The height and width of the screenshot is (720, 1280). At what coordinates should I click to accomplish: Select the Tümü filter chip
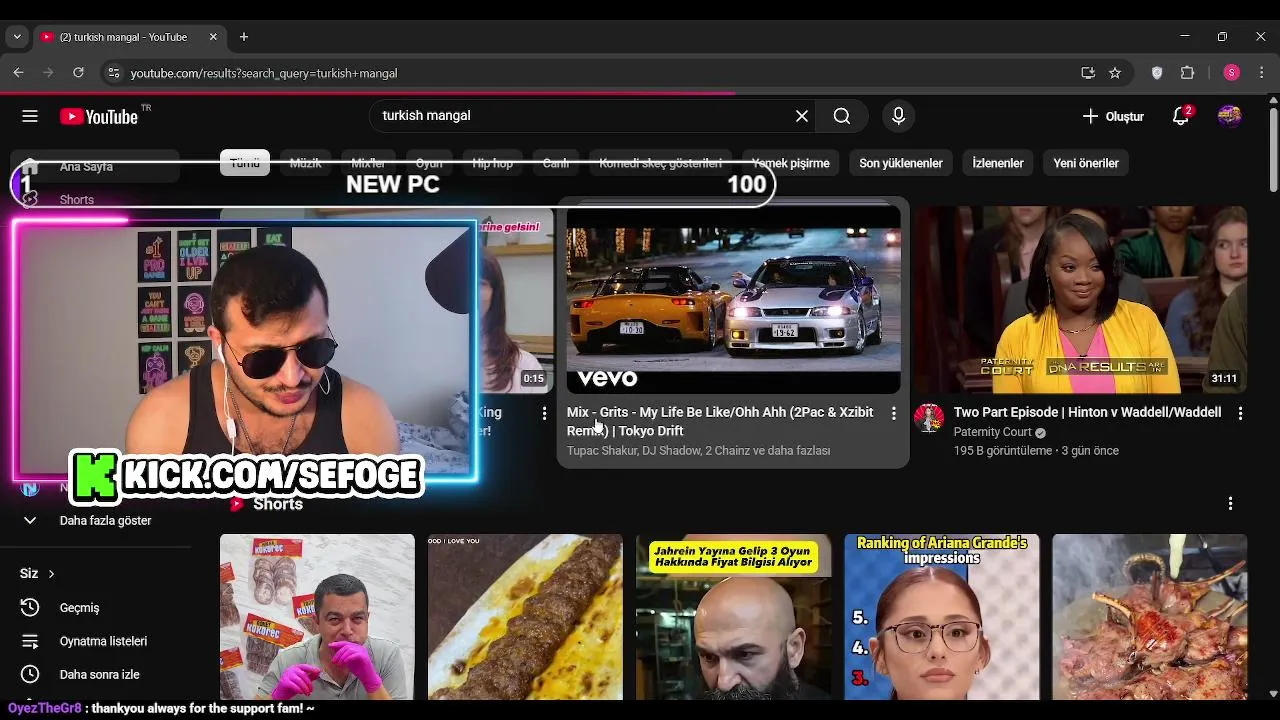click(245, 163)
